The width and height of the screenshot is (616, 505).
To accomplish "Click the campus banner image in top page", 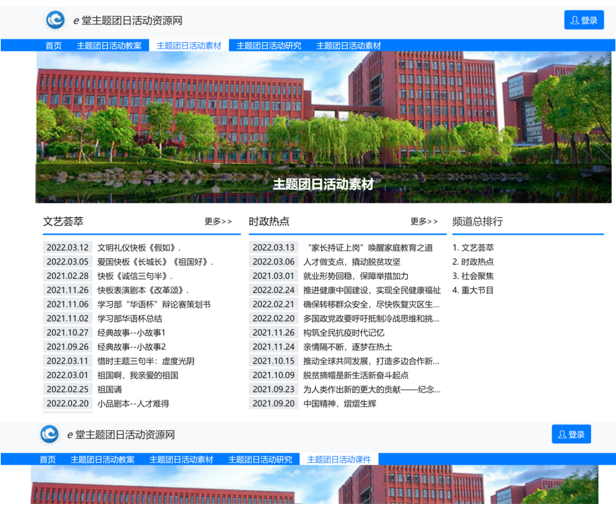I will tap(323, 127).
